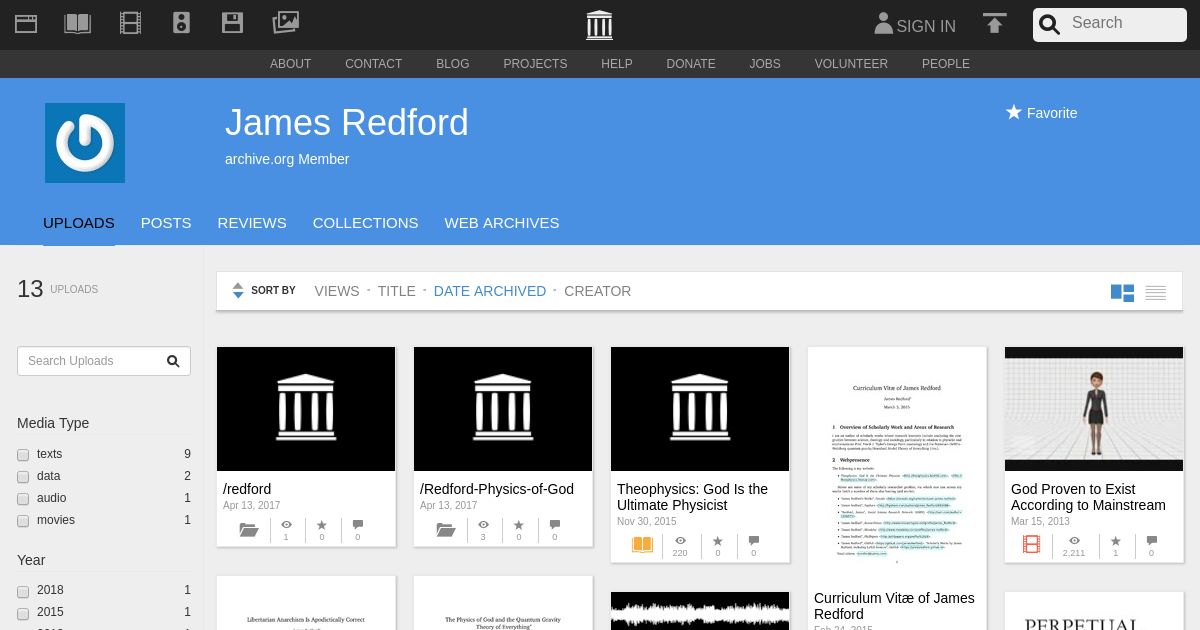Open the Theophysics item thumbnail
Screen dimensions: 1200x630
(x=700, y=409)
